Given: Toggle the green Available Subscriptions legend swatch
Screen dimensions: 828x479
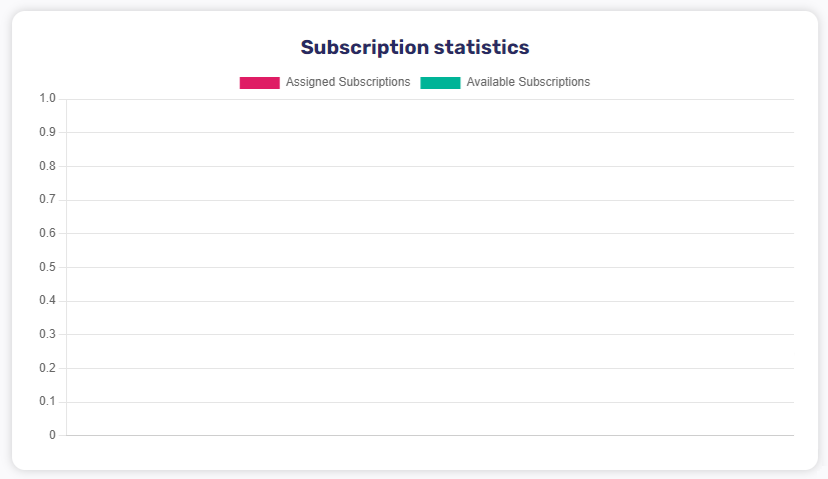Looking at the screenshot, I should point(440,83).
